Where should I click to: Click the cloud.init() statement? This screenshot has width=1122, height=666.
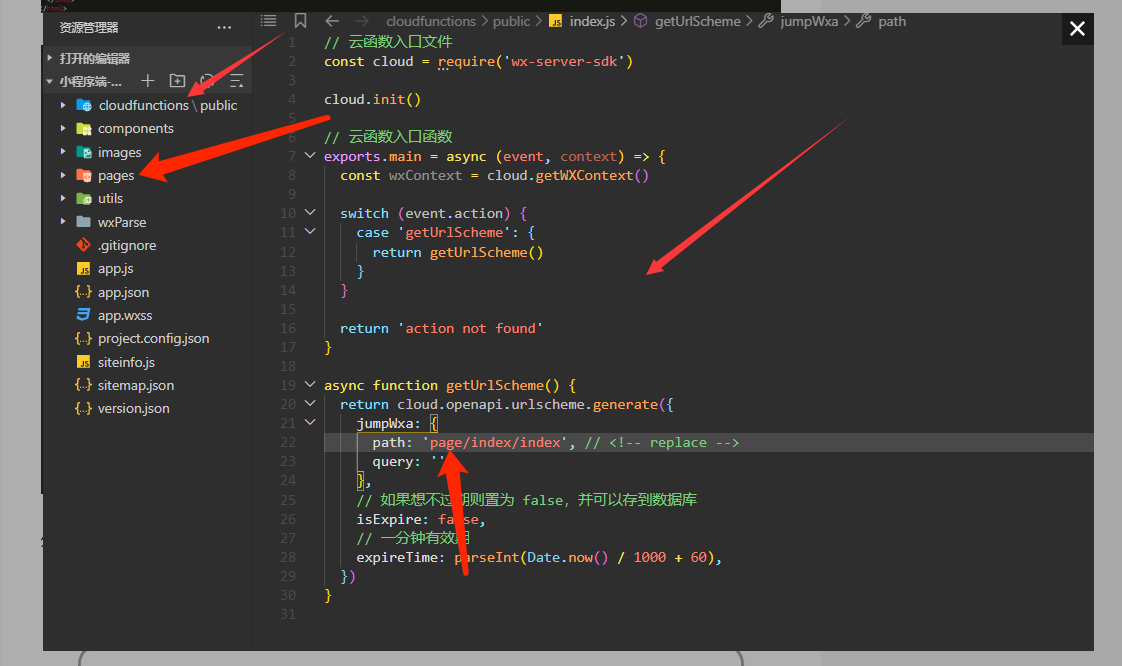[372, 99]
